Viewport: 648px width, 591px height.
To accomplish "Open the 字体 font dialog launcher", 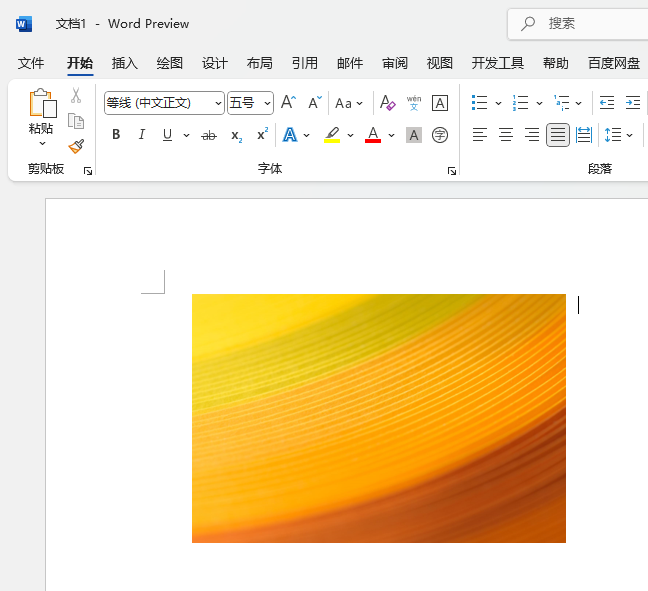I will click(x=452, y=171).
